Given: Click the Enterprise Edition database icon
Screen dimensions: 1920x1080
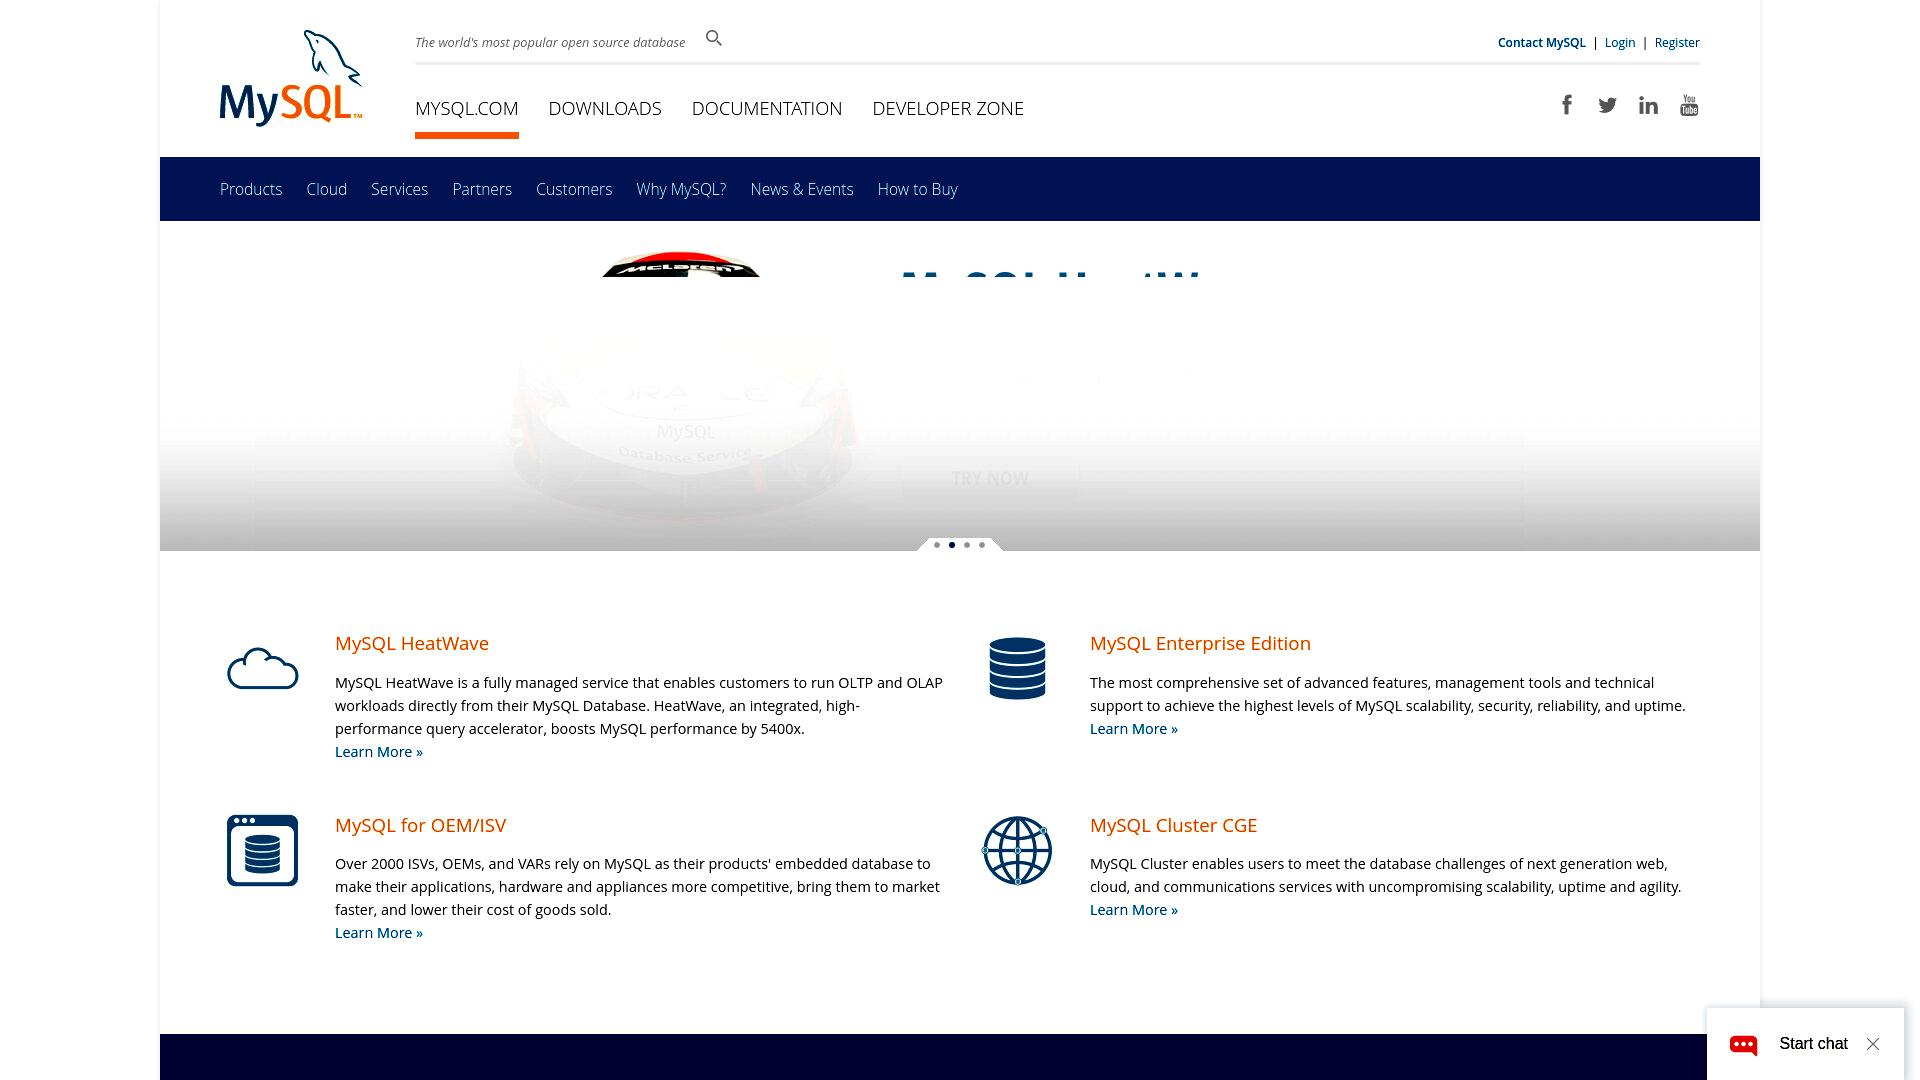Looking at the screenshot, I should tap(1017, 668).
